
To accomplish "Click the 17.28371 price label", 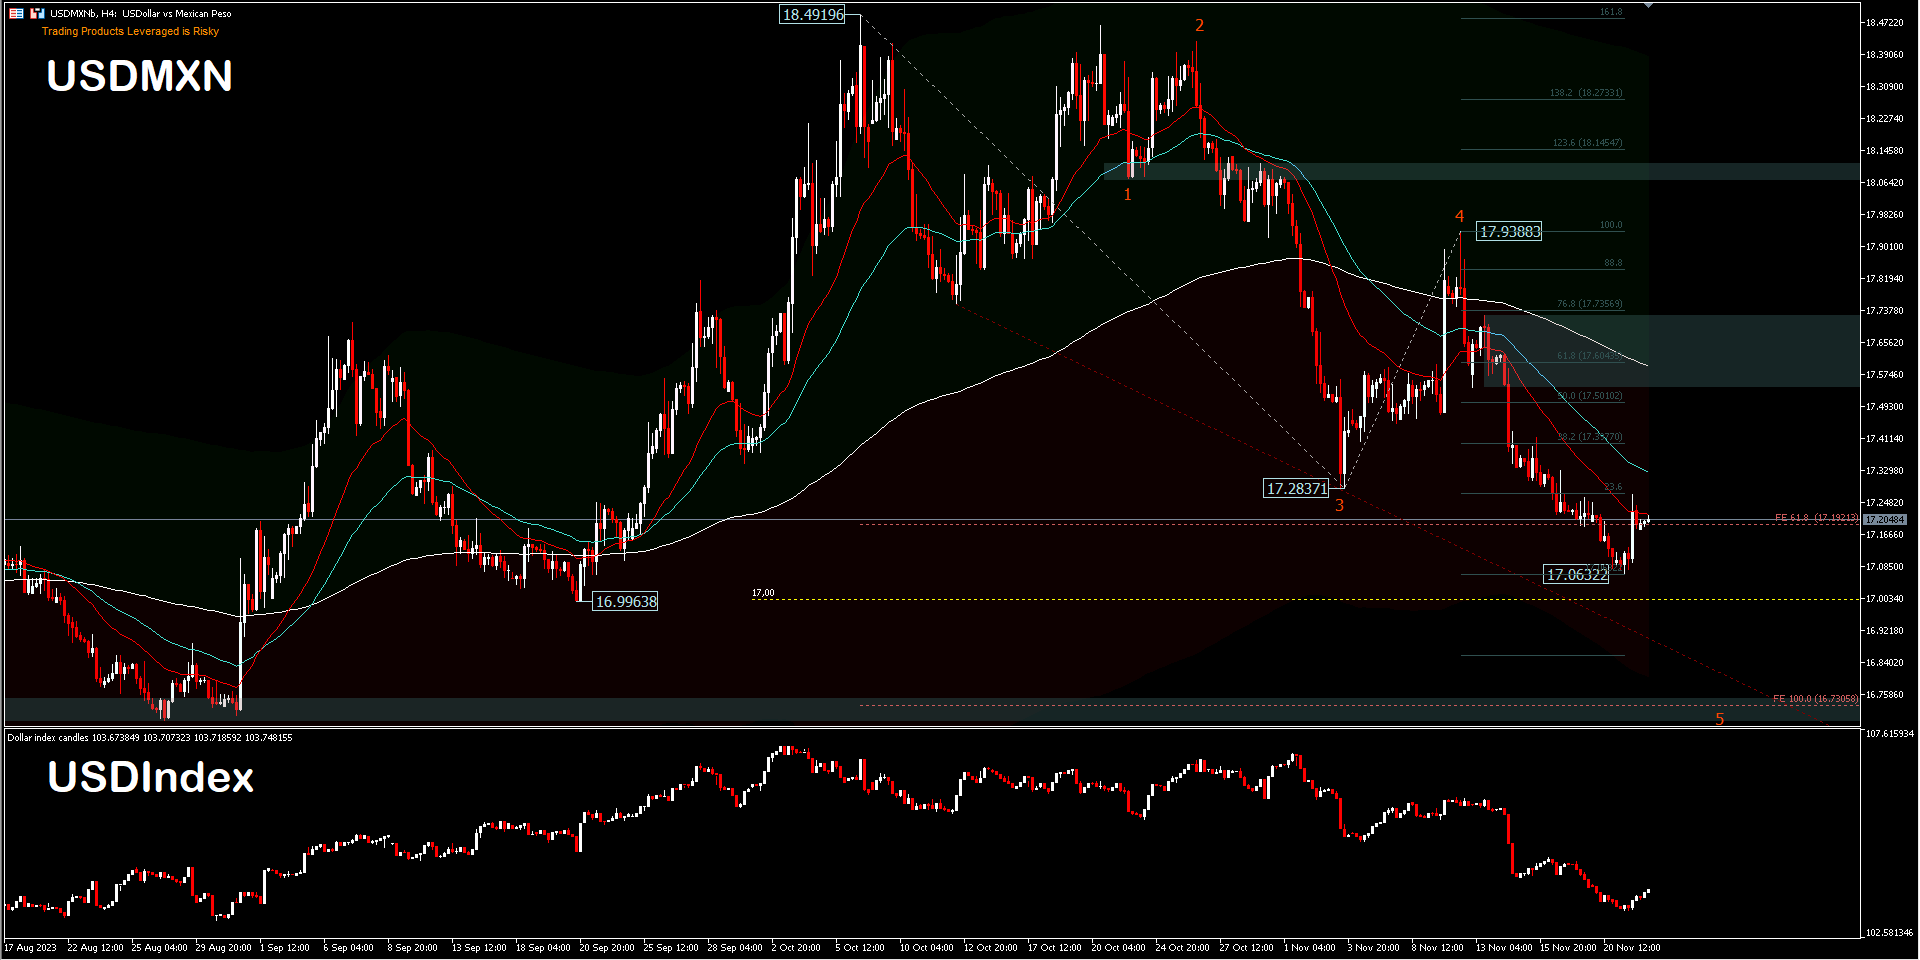I will [x=1296, y=489].
